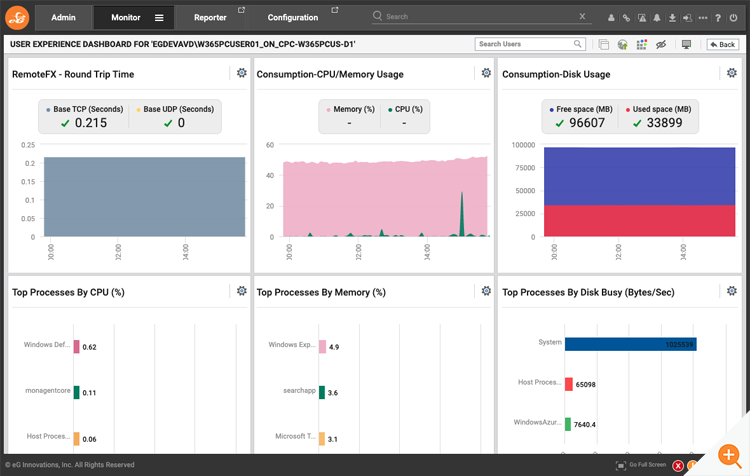
Task: Click the Go Full Screen frame icon
Action: click(x=621, y=465)
